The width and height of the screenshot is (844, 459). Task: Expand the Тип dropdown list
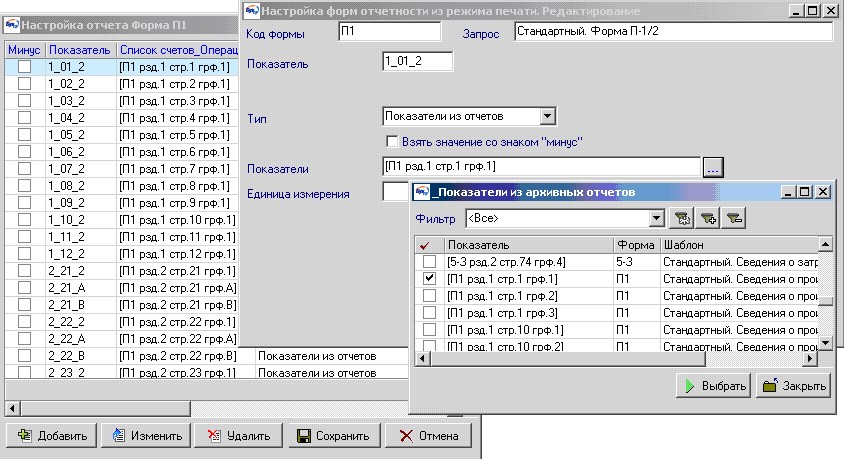(x=547, y=116)
